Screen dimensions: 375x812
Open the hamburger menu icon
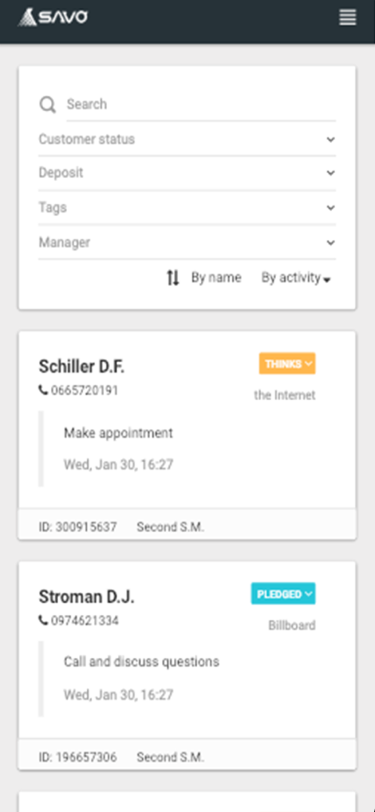tap(348, 18)
